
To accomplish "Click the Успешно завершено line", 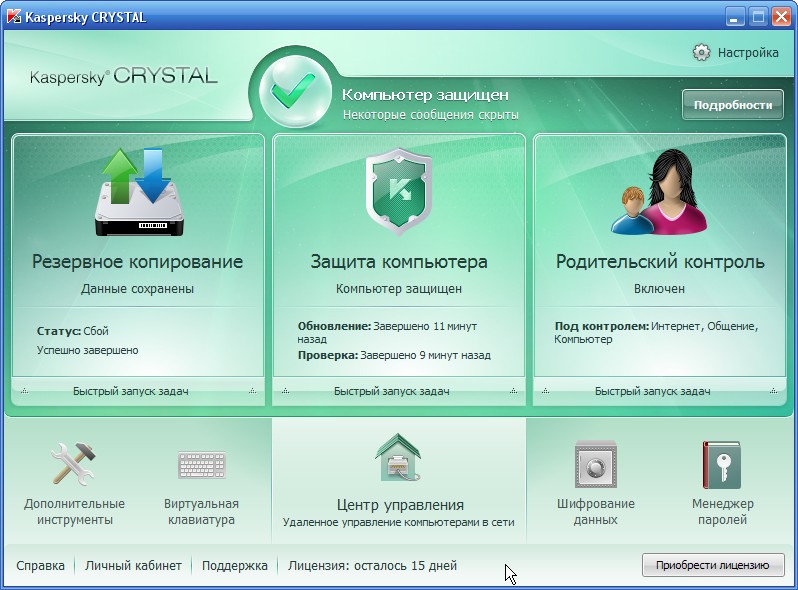I will point(88,350).
